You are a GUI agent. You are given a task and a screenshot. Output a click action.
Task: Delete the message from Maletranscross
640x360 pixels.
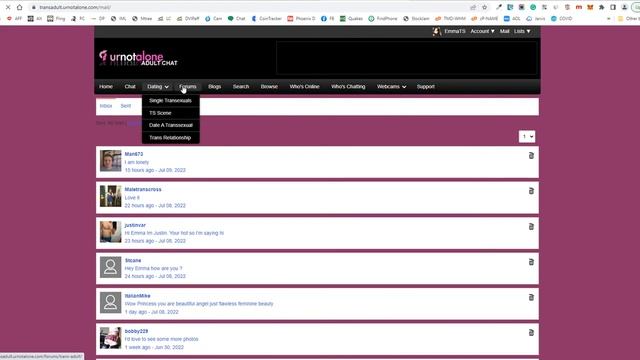point(531,191)
